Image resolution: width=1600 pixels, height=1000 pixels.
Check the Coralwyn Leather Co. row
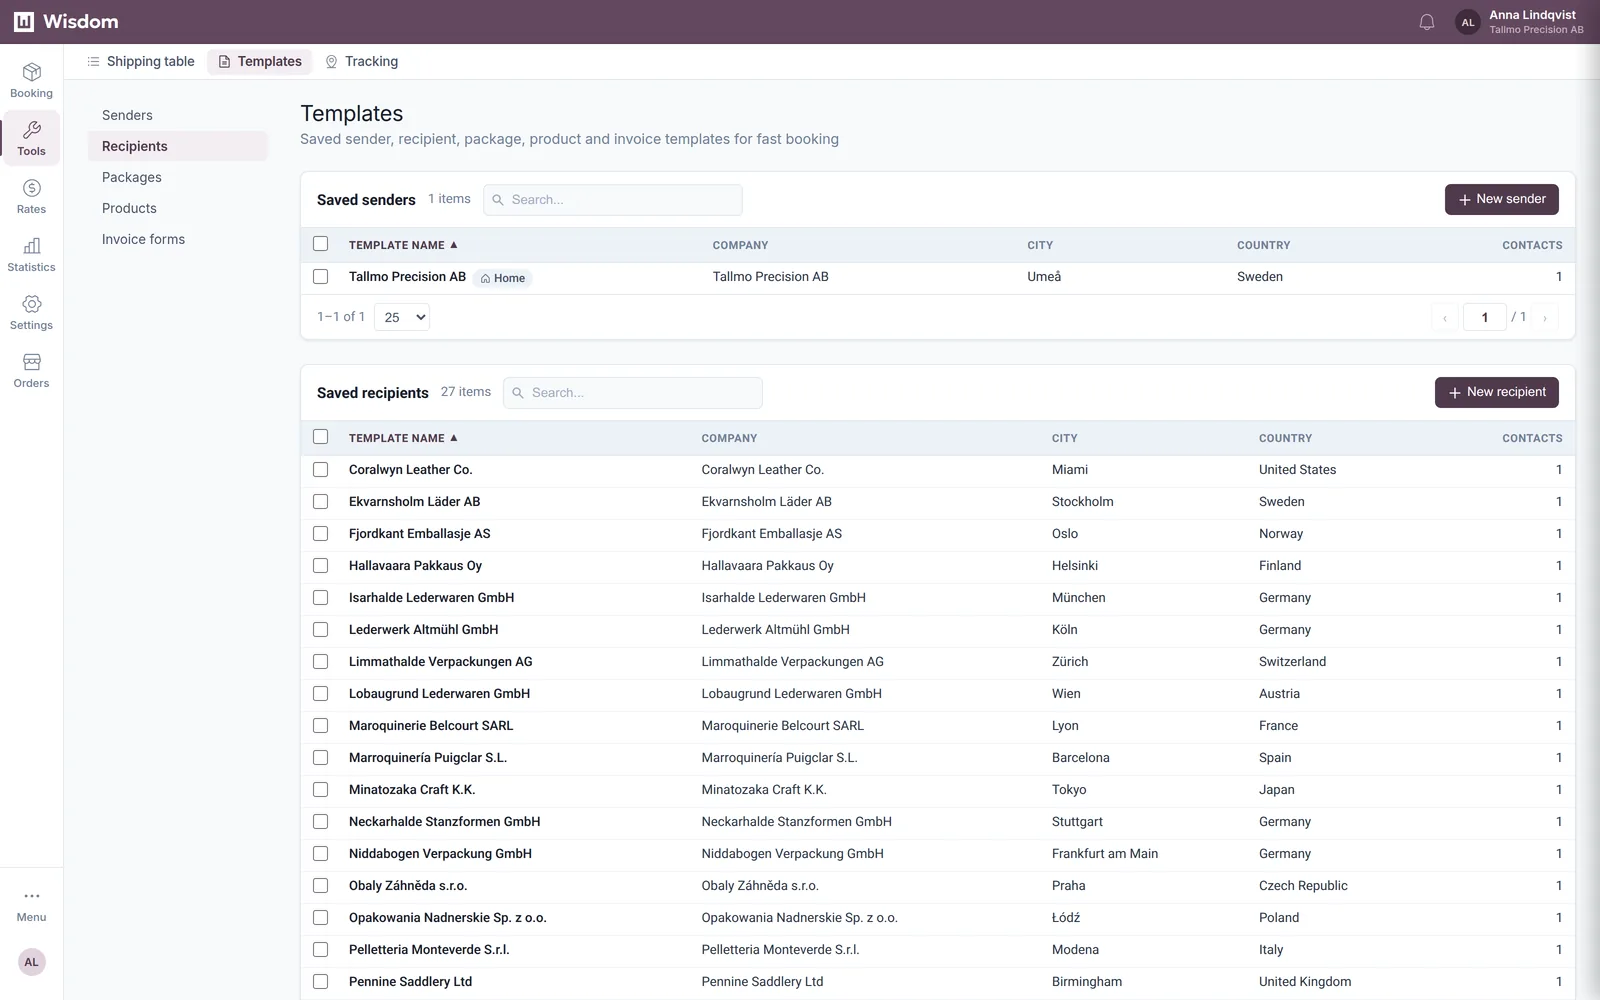pos(320,470)
